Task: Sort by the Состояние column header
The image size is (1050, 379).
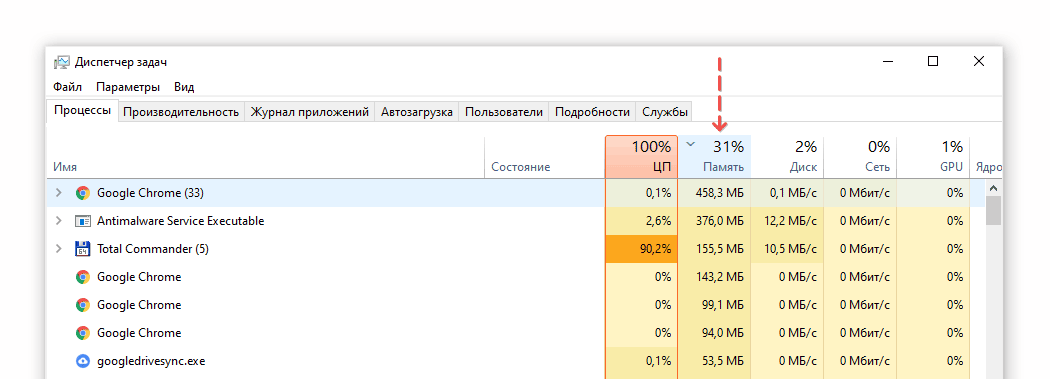Action: point(544,157)
